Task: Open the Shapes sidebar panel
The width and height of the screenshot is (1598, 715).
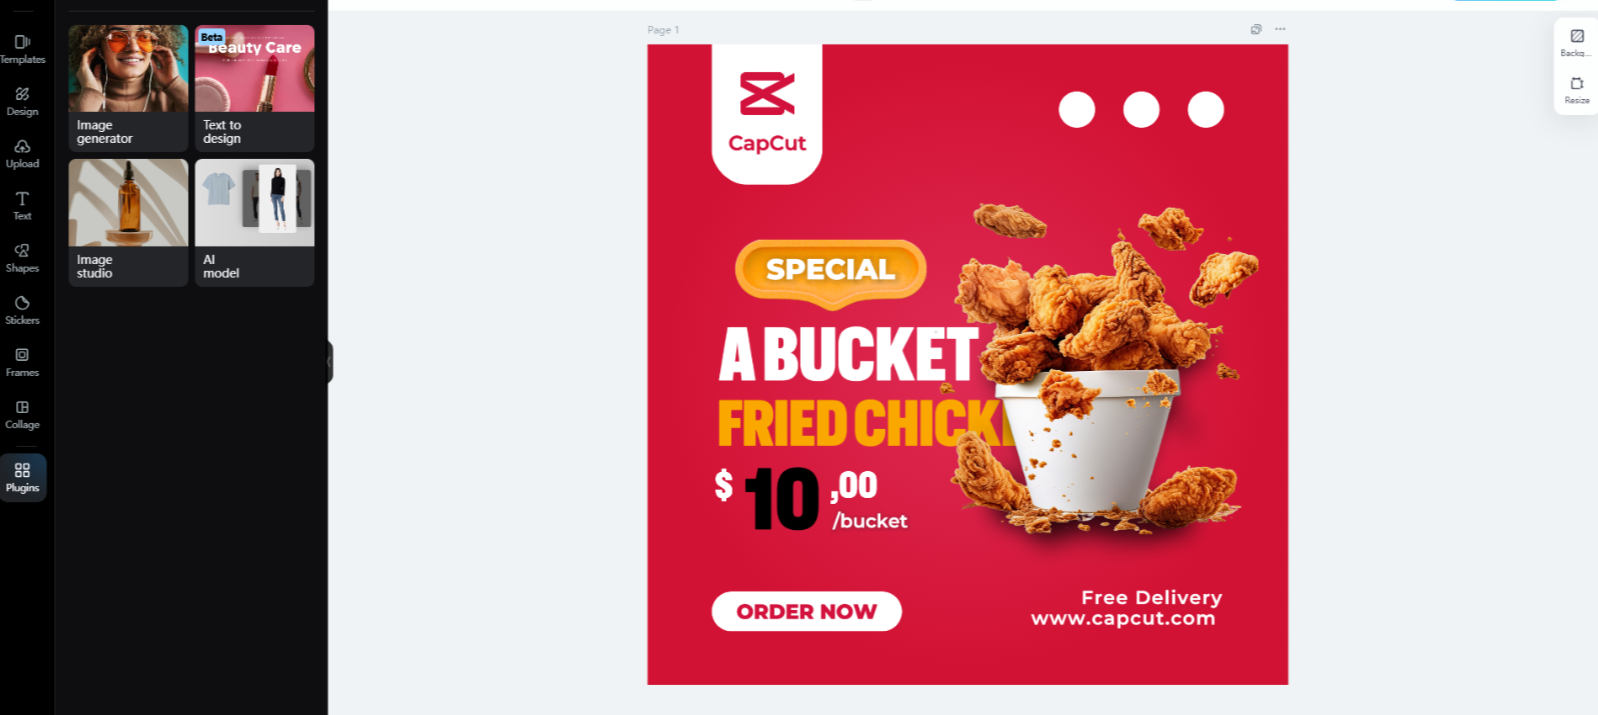Action: point(22,257)
